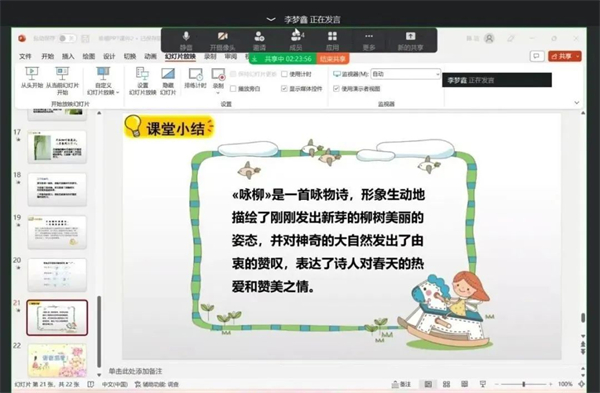Open 设置幻灯片放映 settings

142,73
